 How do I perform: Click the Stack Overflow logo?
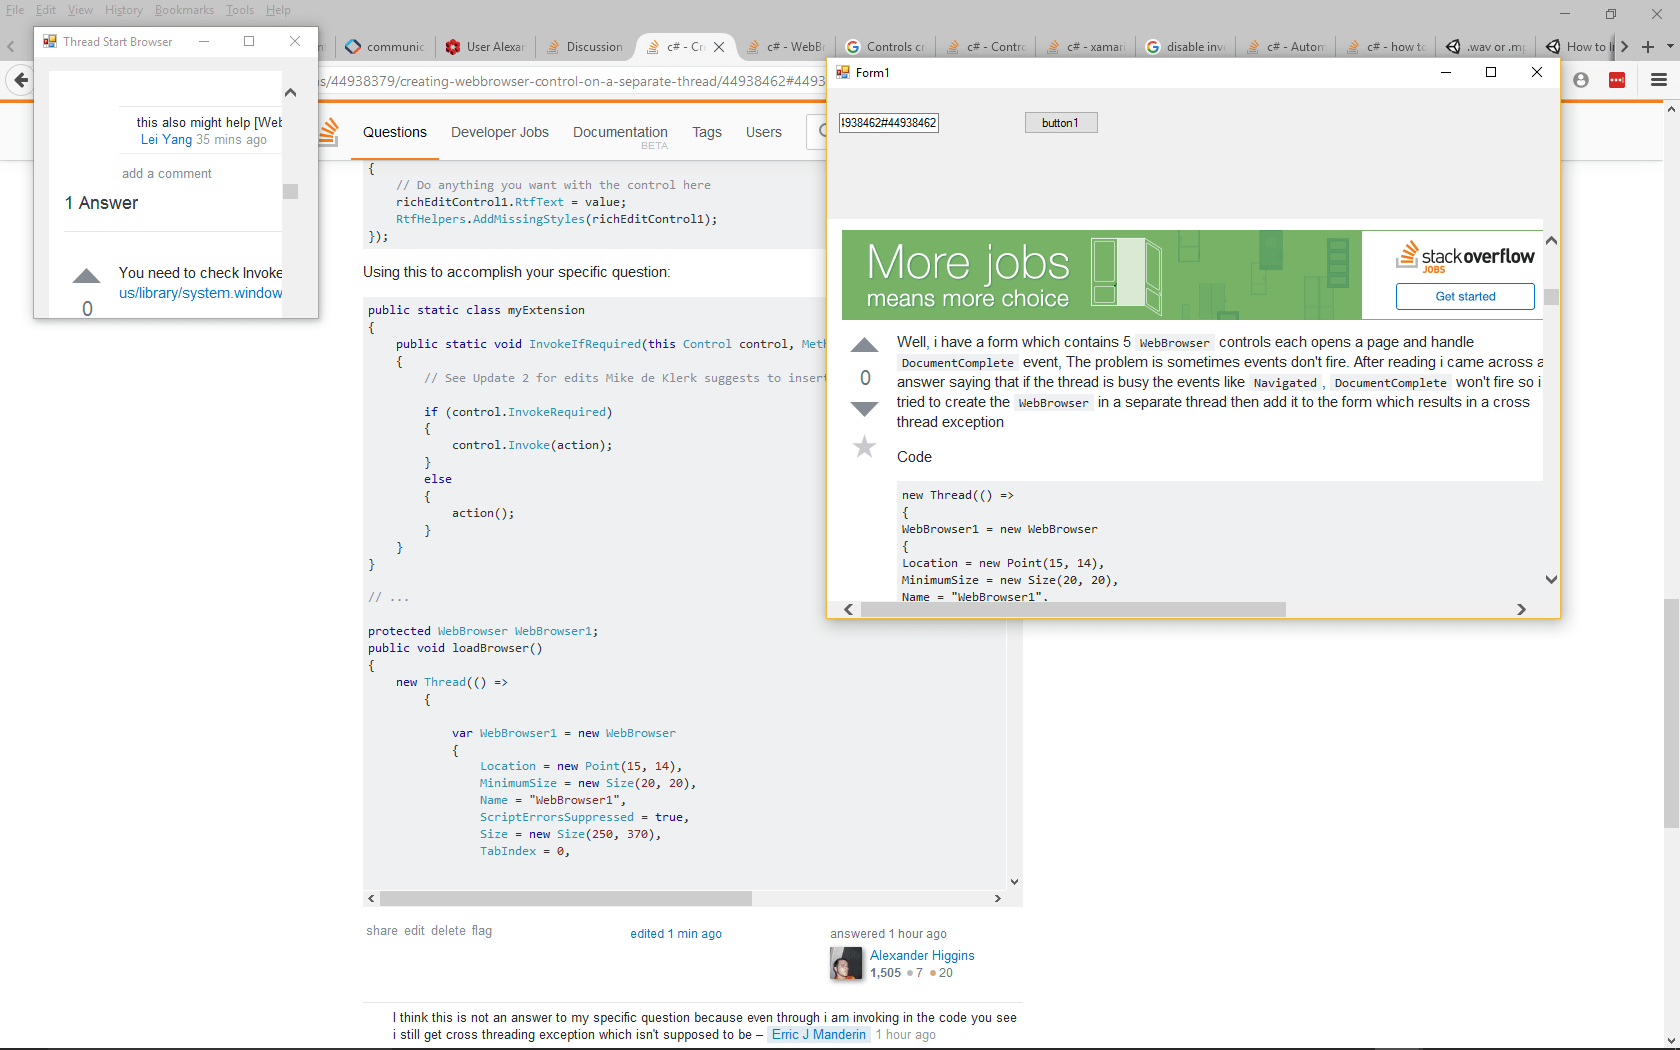[x=330, y=131]
